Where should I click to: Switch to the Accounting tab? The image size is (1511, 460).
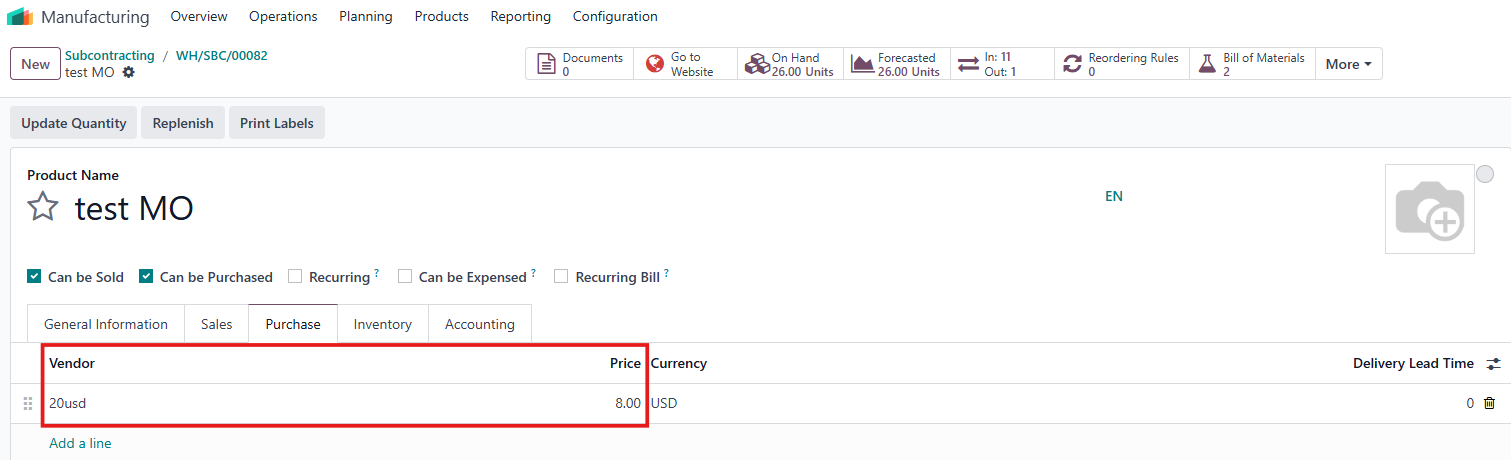[479, 324]
